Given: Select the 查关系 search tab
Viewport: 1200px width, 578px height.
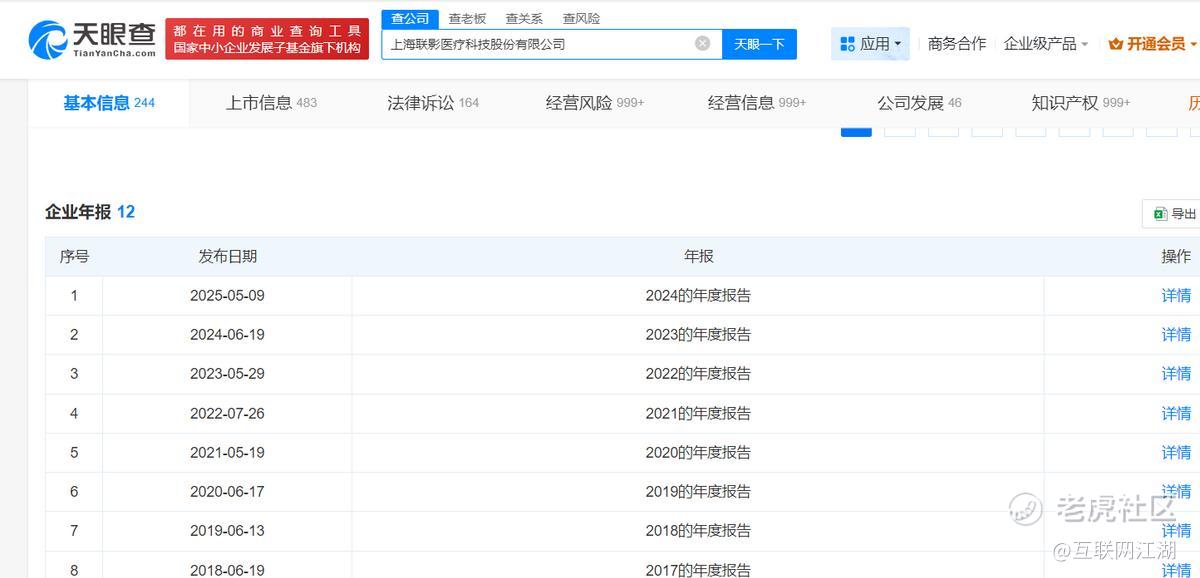Looking at the screenshot, I should (x=524, y=19).
